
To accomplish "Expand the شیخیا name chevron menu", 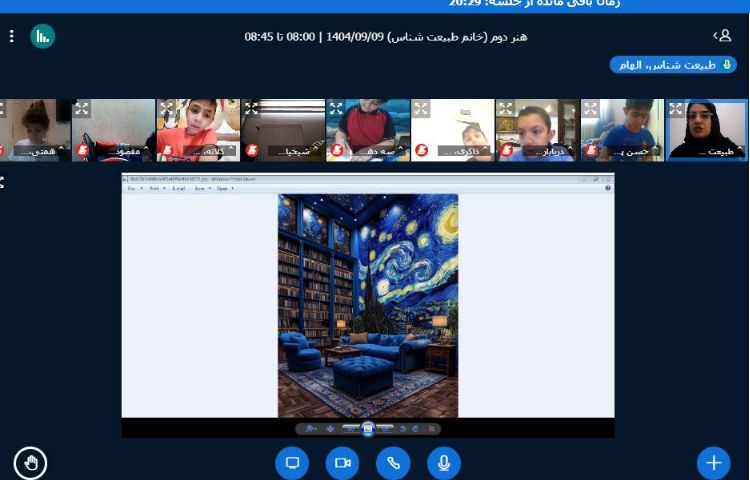I will (x=315, y=149).
